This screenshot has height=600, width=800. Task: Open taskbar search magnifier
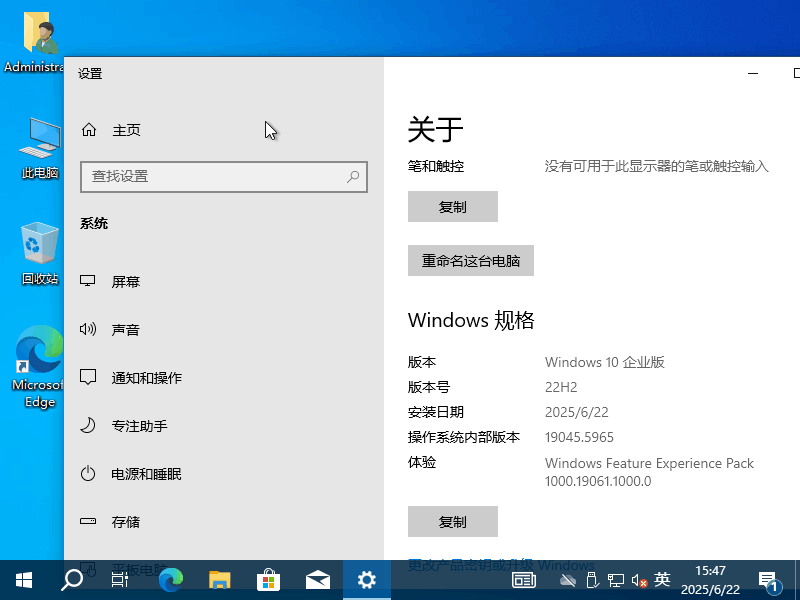click(x=71, y=580)
